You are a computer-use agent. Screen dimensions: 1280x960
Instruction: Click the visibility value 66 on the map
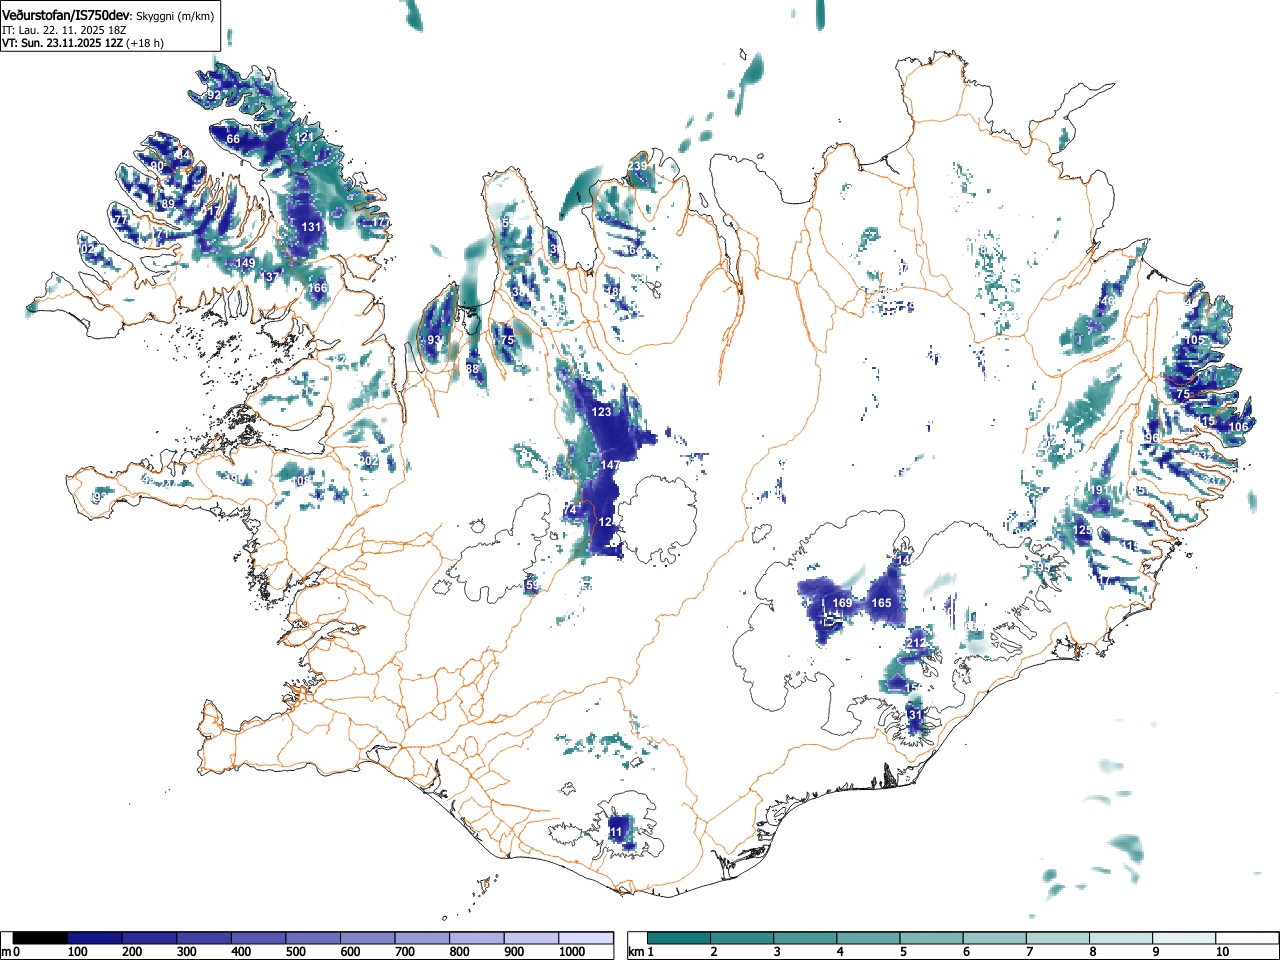233,139
